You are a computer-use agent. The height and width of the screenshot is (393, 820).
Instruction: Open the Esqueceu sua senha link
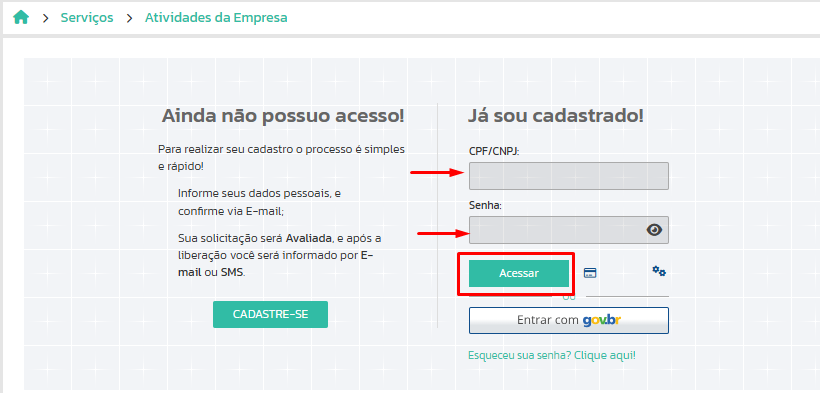pyautogui.click(x=552, y=355)
